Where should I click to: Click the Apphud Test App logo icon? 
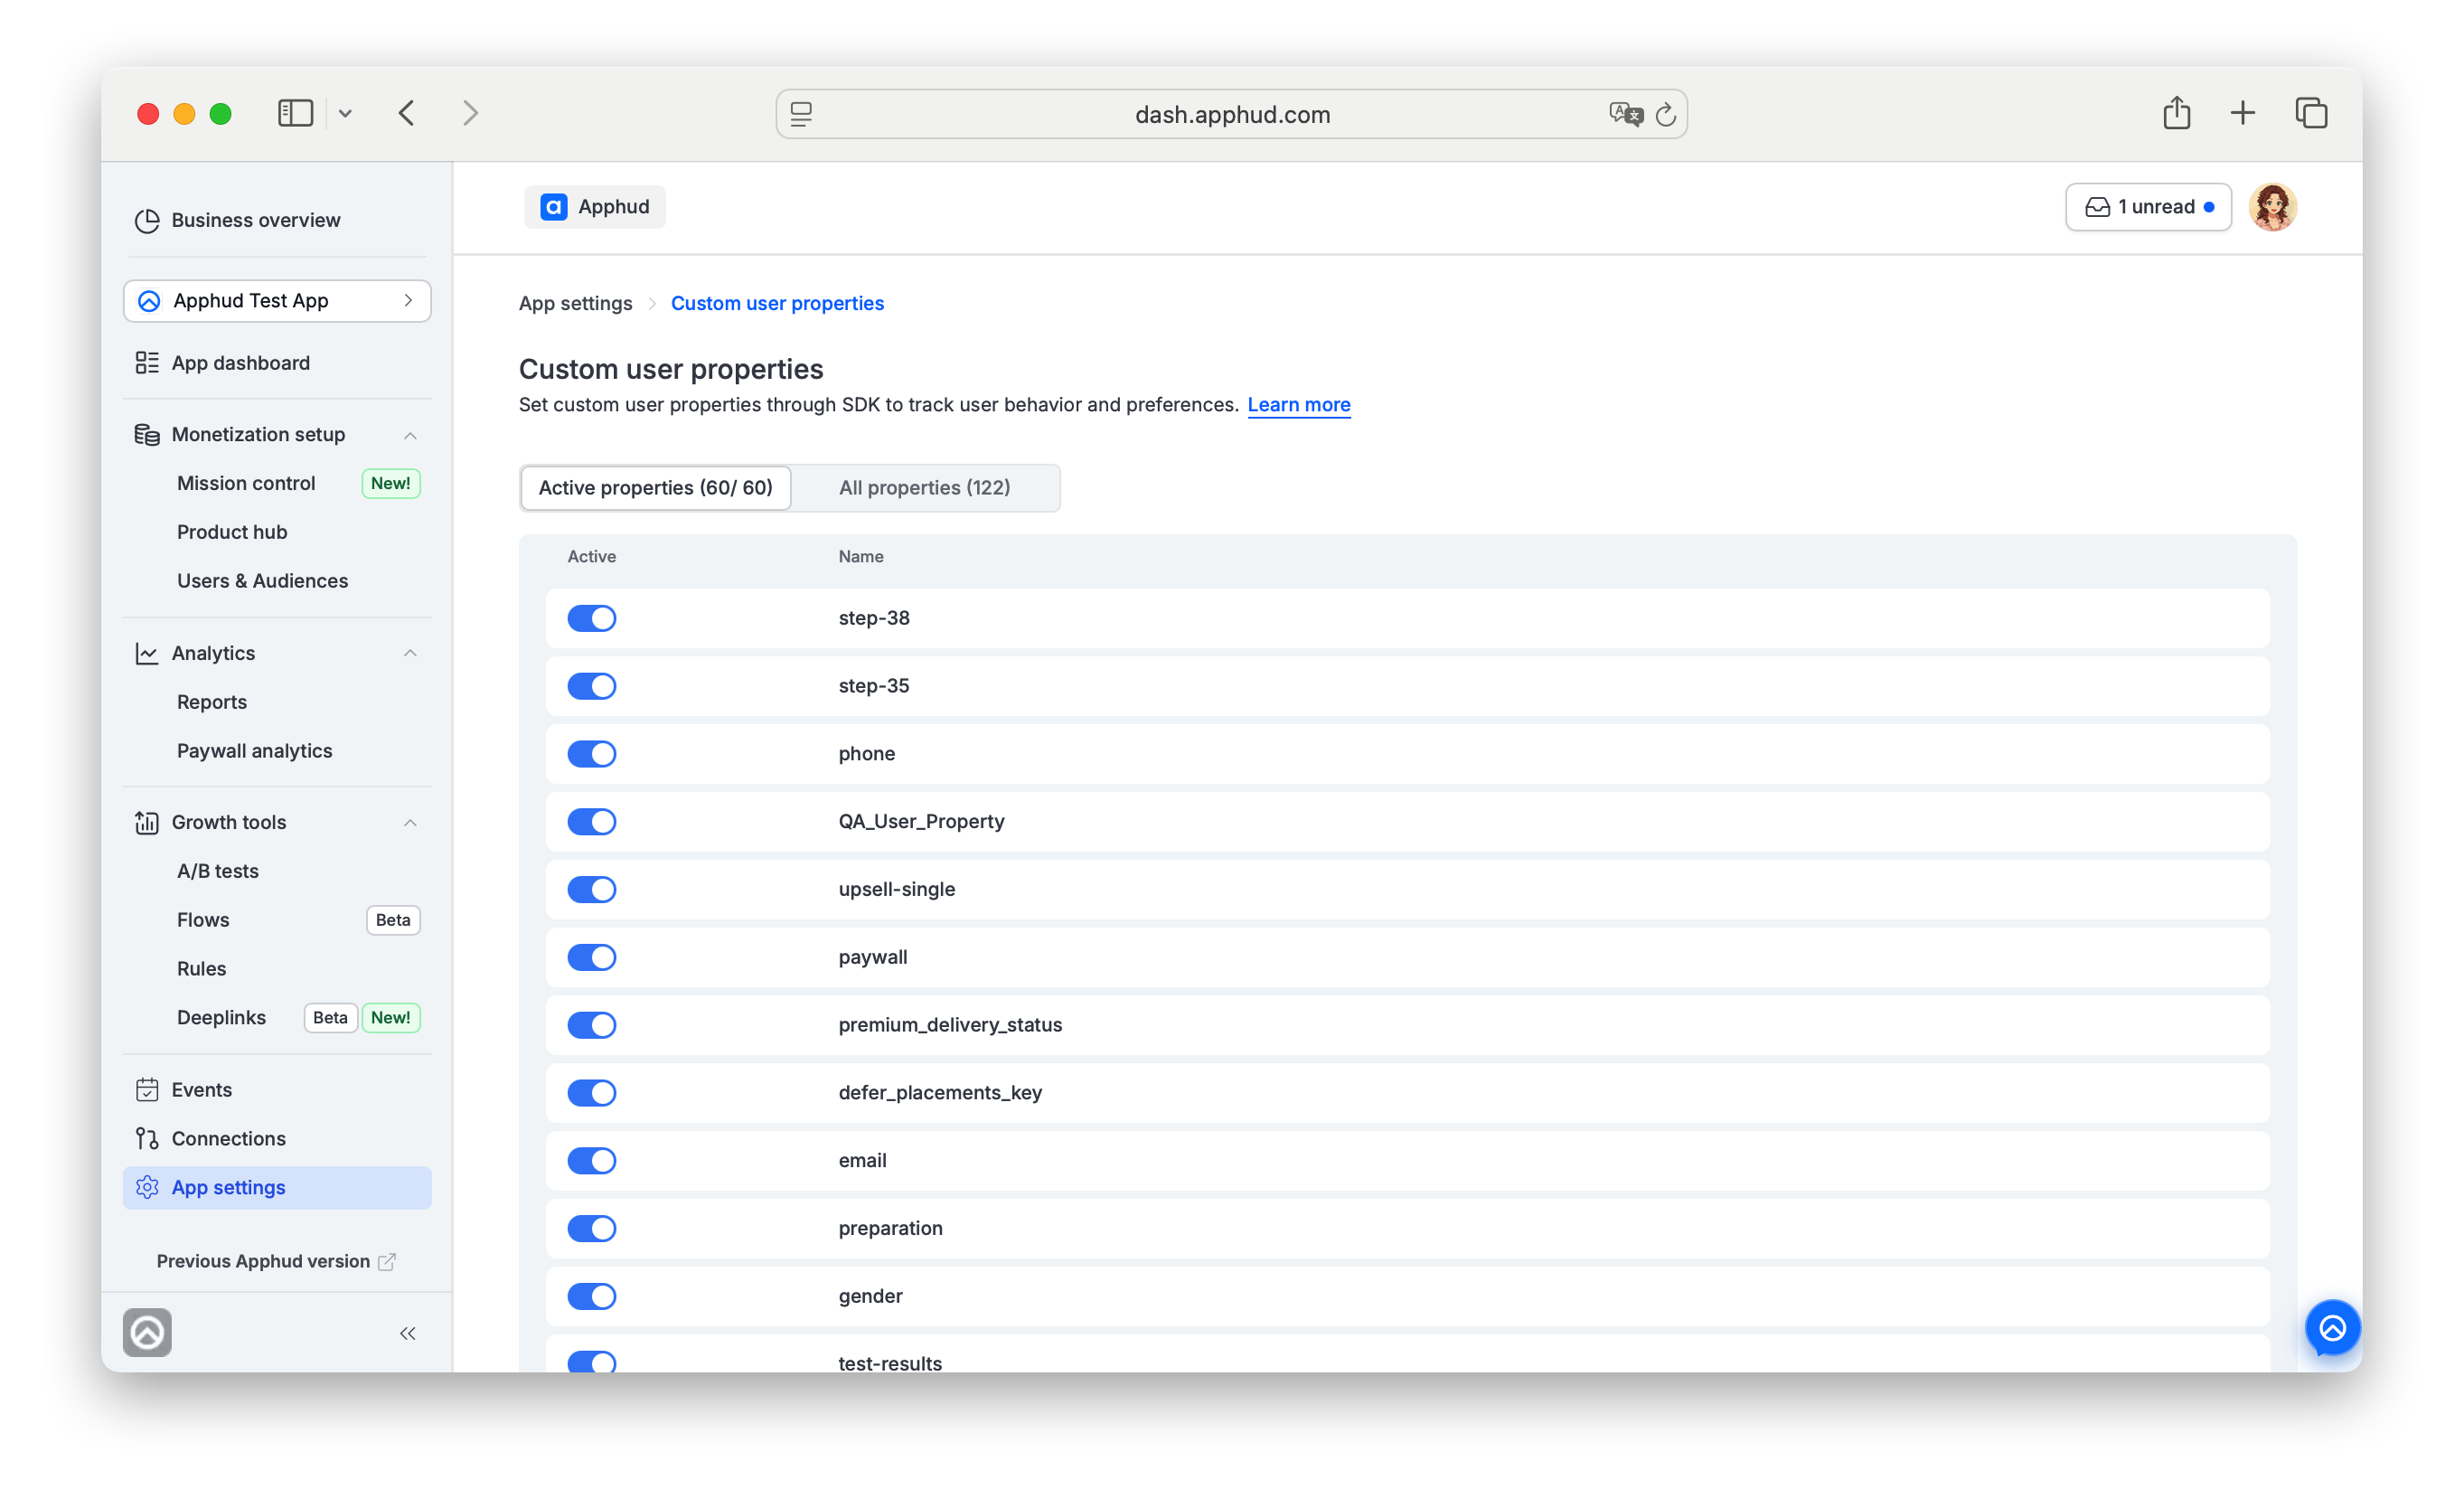tap(149, 301)
